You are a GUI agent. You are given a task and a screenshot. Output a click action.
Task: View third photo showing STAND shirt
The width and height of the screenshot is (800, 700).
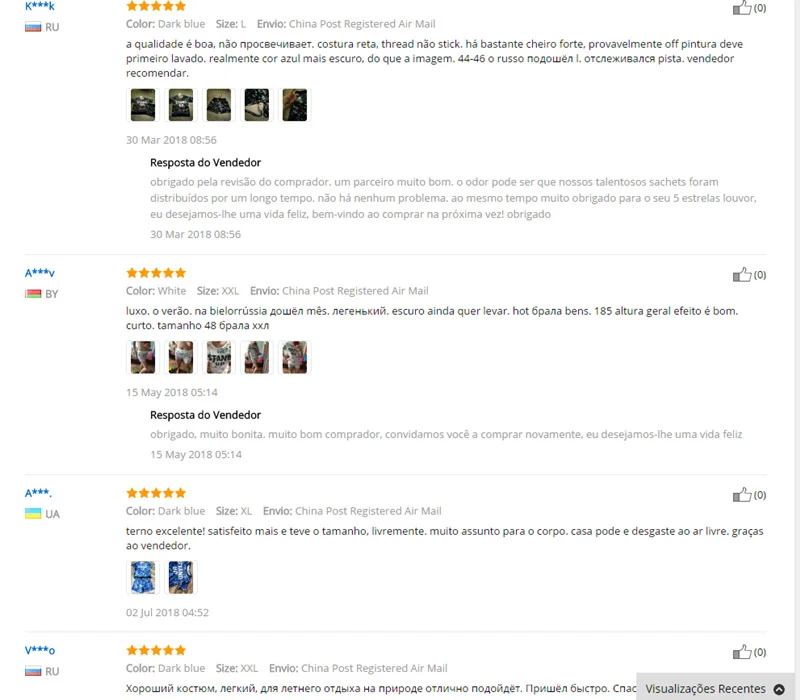(219, 357)
